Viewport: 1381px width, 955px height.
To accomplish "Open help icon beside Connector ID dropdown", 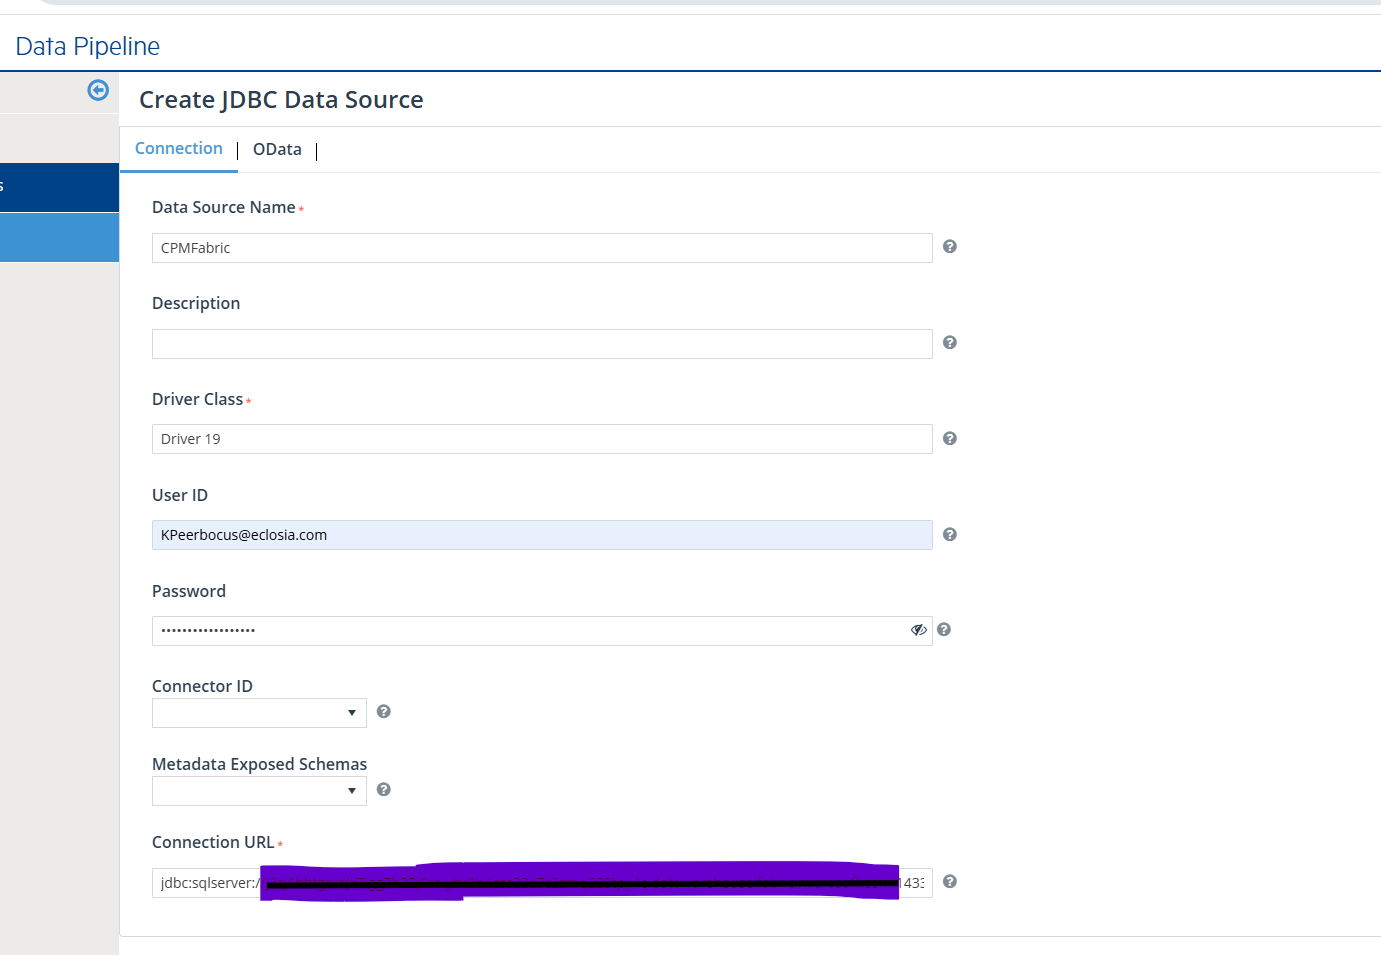I will tap(384, 712).
